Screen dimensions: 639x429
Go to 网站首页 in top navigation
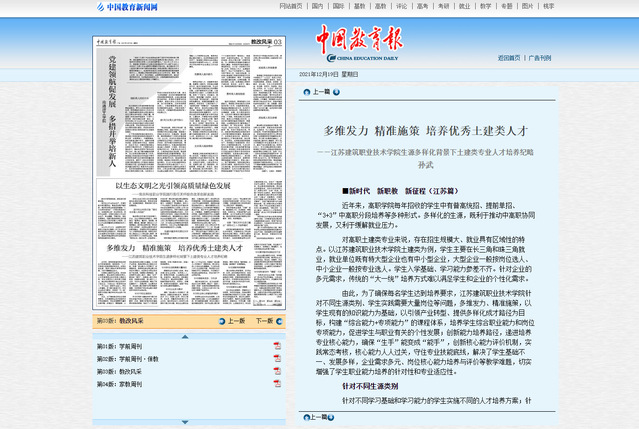click(x=291, y=6)
